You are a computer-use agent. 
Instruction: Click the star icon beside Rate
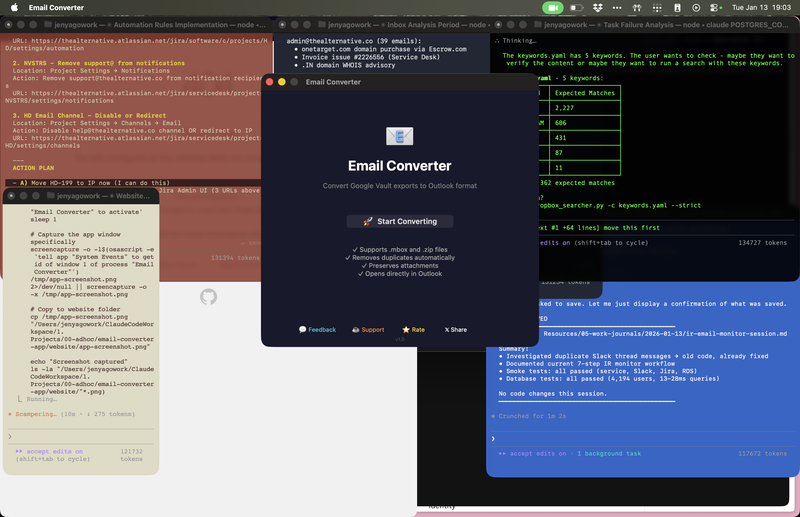click(406, 330)
